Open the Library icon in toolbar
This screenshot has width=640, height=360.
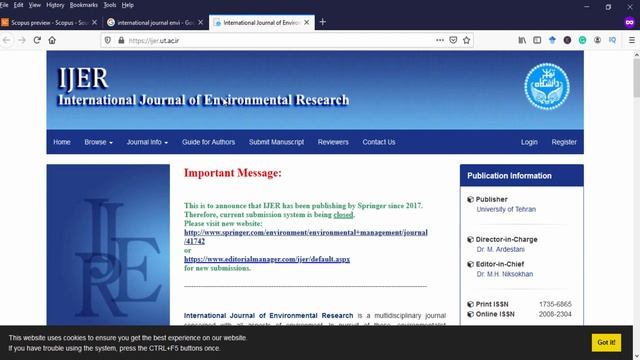(522, 40)
